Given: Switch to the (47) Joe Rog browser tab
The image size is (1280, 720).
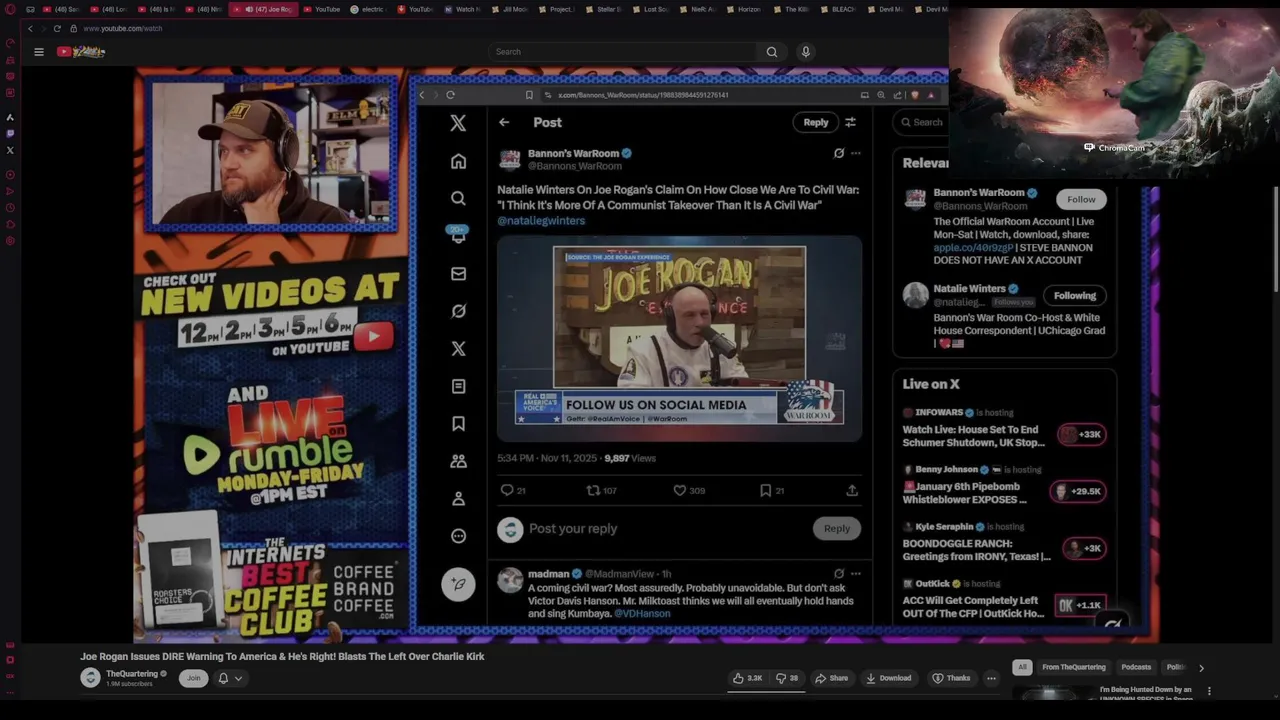Looking at the screenshot, I should click(x=263, y=9).
